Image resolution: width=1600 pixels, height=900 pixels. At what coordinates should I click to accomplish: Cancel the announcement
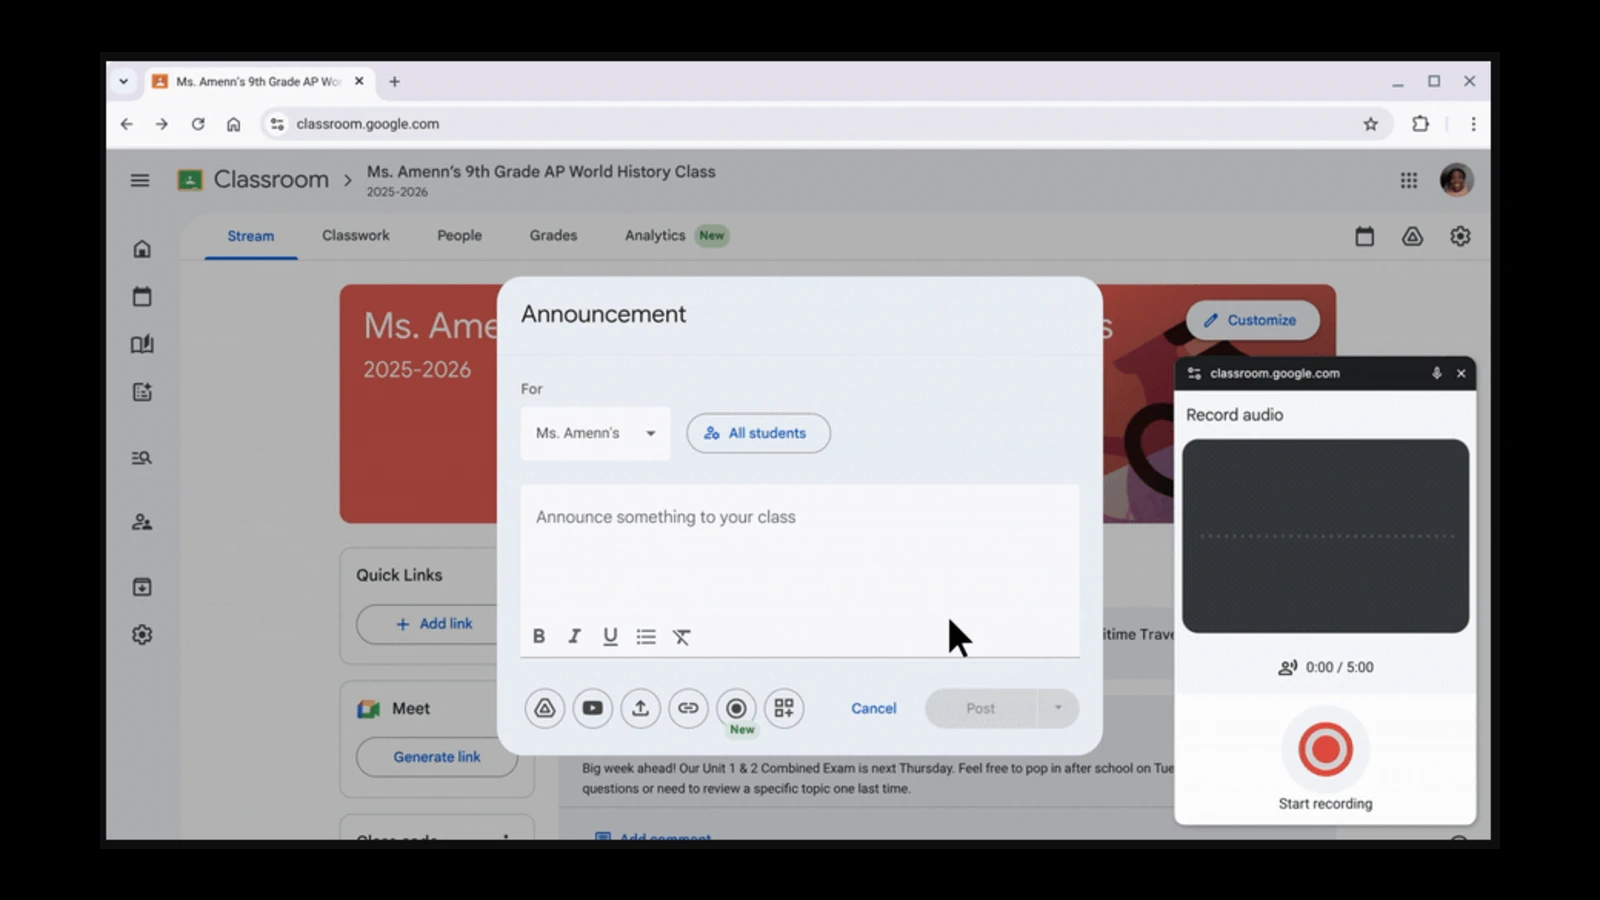coord(873,708)
